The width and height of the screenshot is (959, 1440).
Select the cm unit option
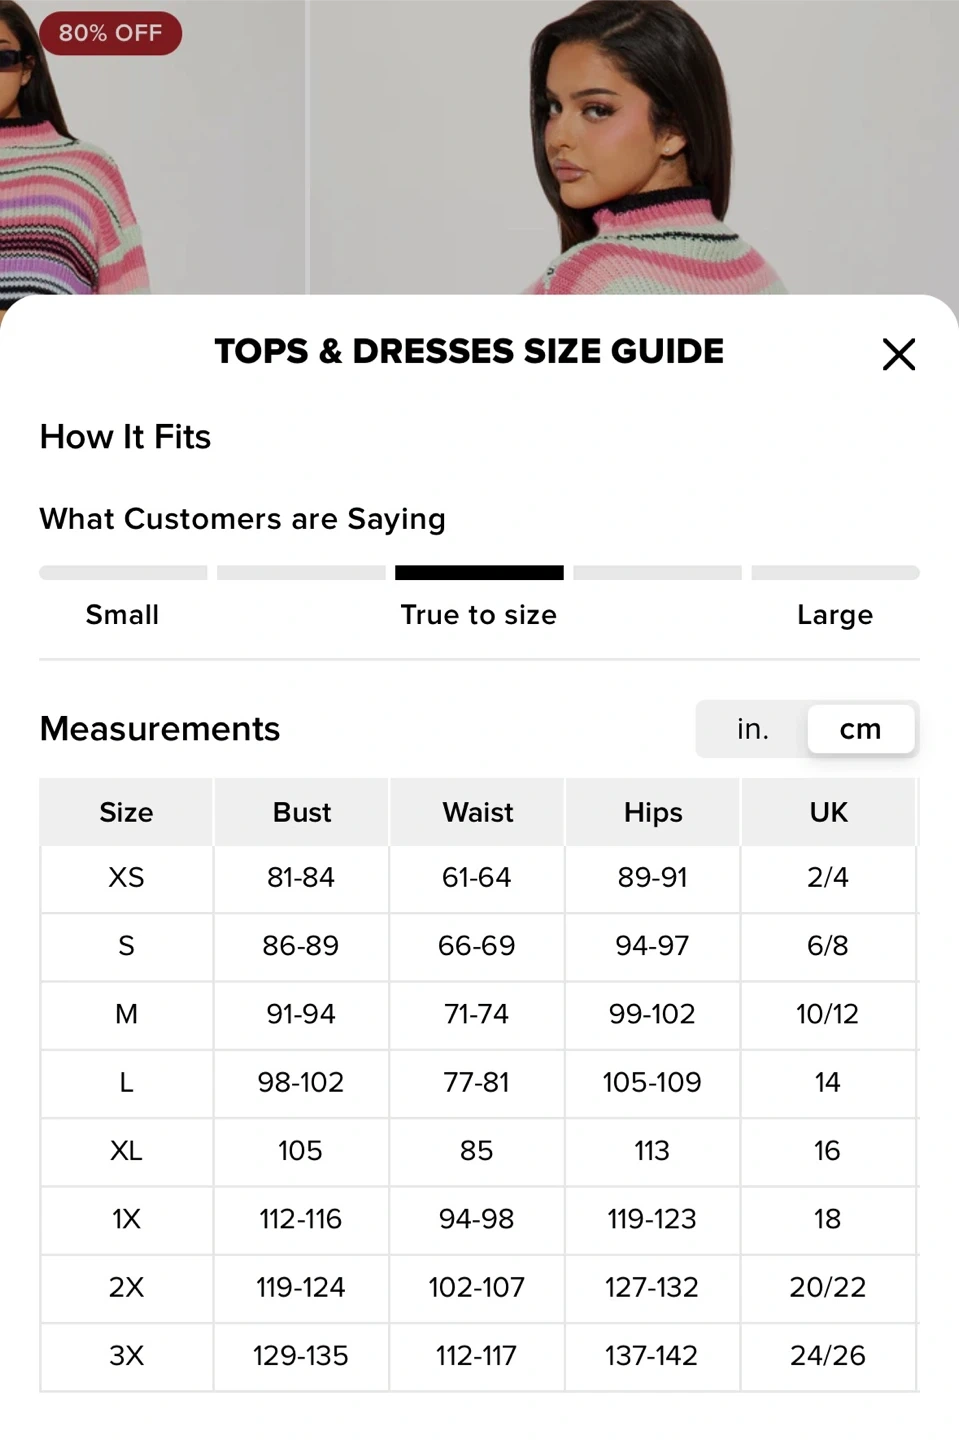(x=860, y=729)
